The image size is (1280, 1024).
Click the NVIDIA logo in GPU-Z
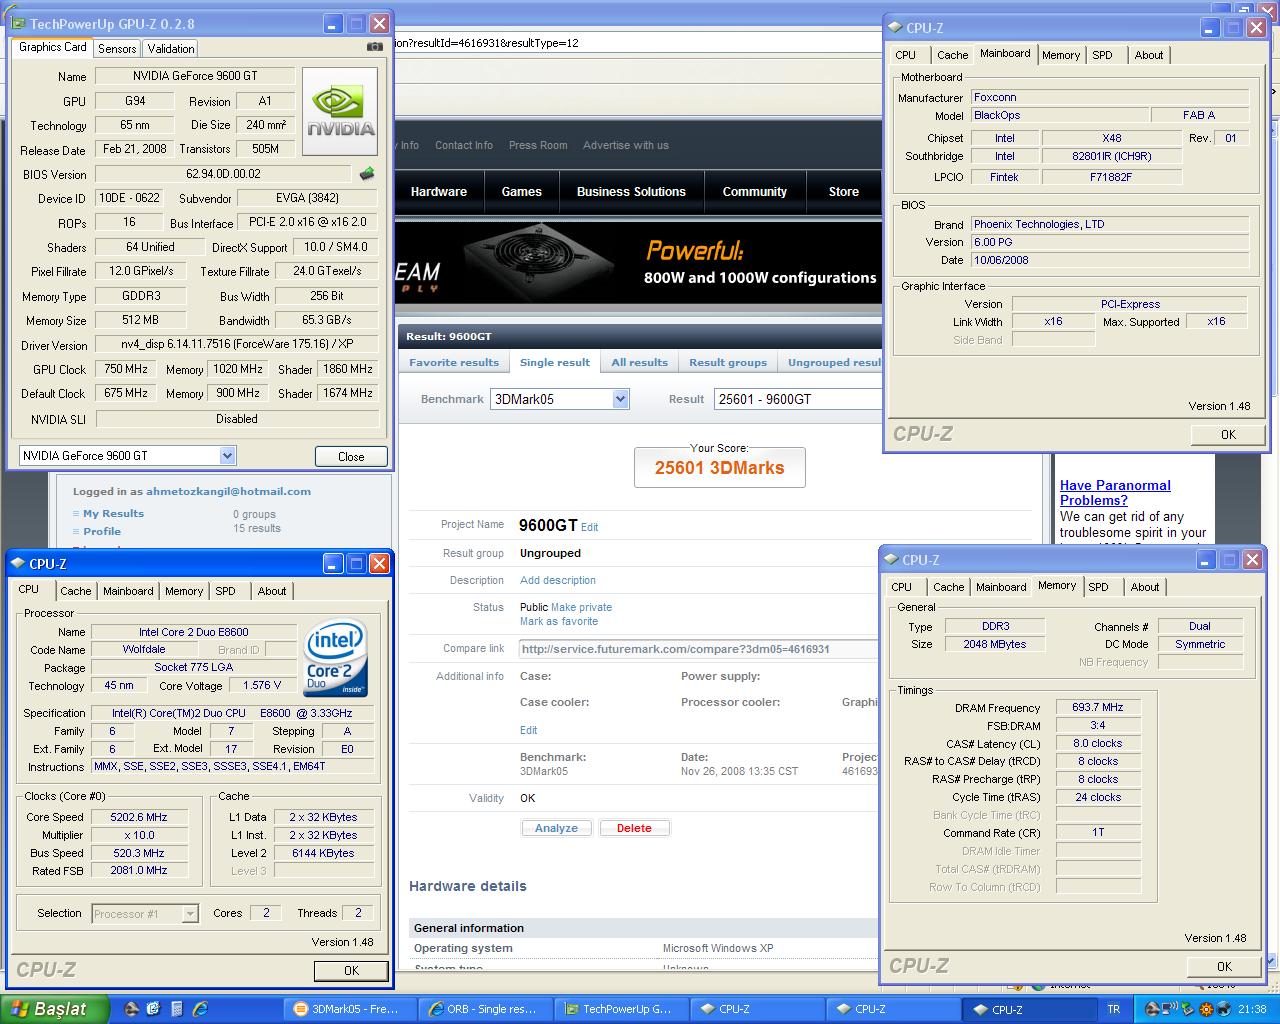[x=340, y=111]
